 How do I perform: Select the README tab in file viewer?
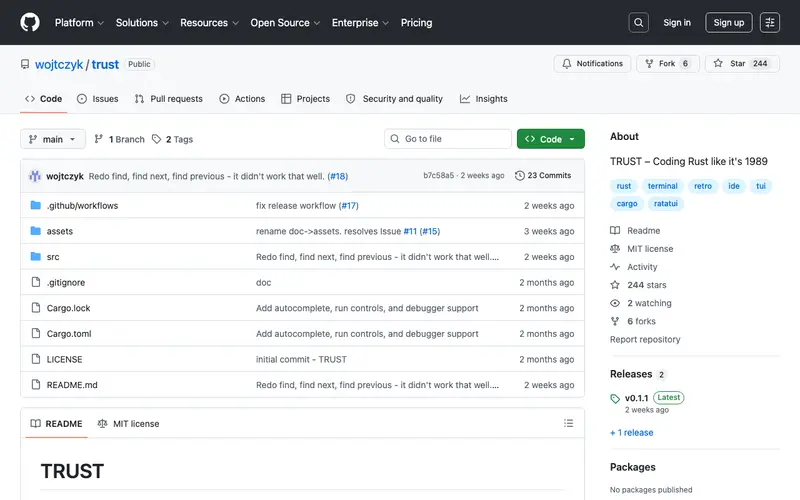[56, 423]
